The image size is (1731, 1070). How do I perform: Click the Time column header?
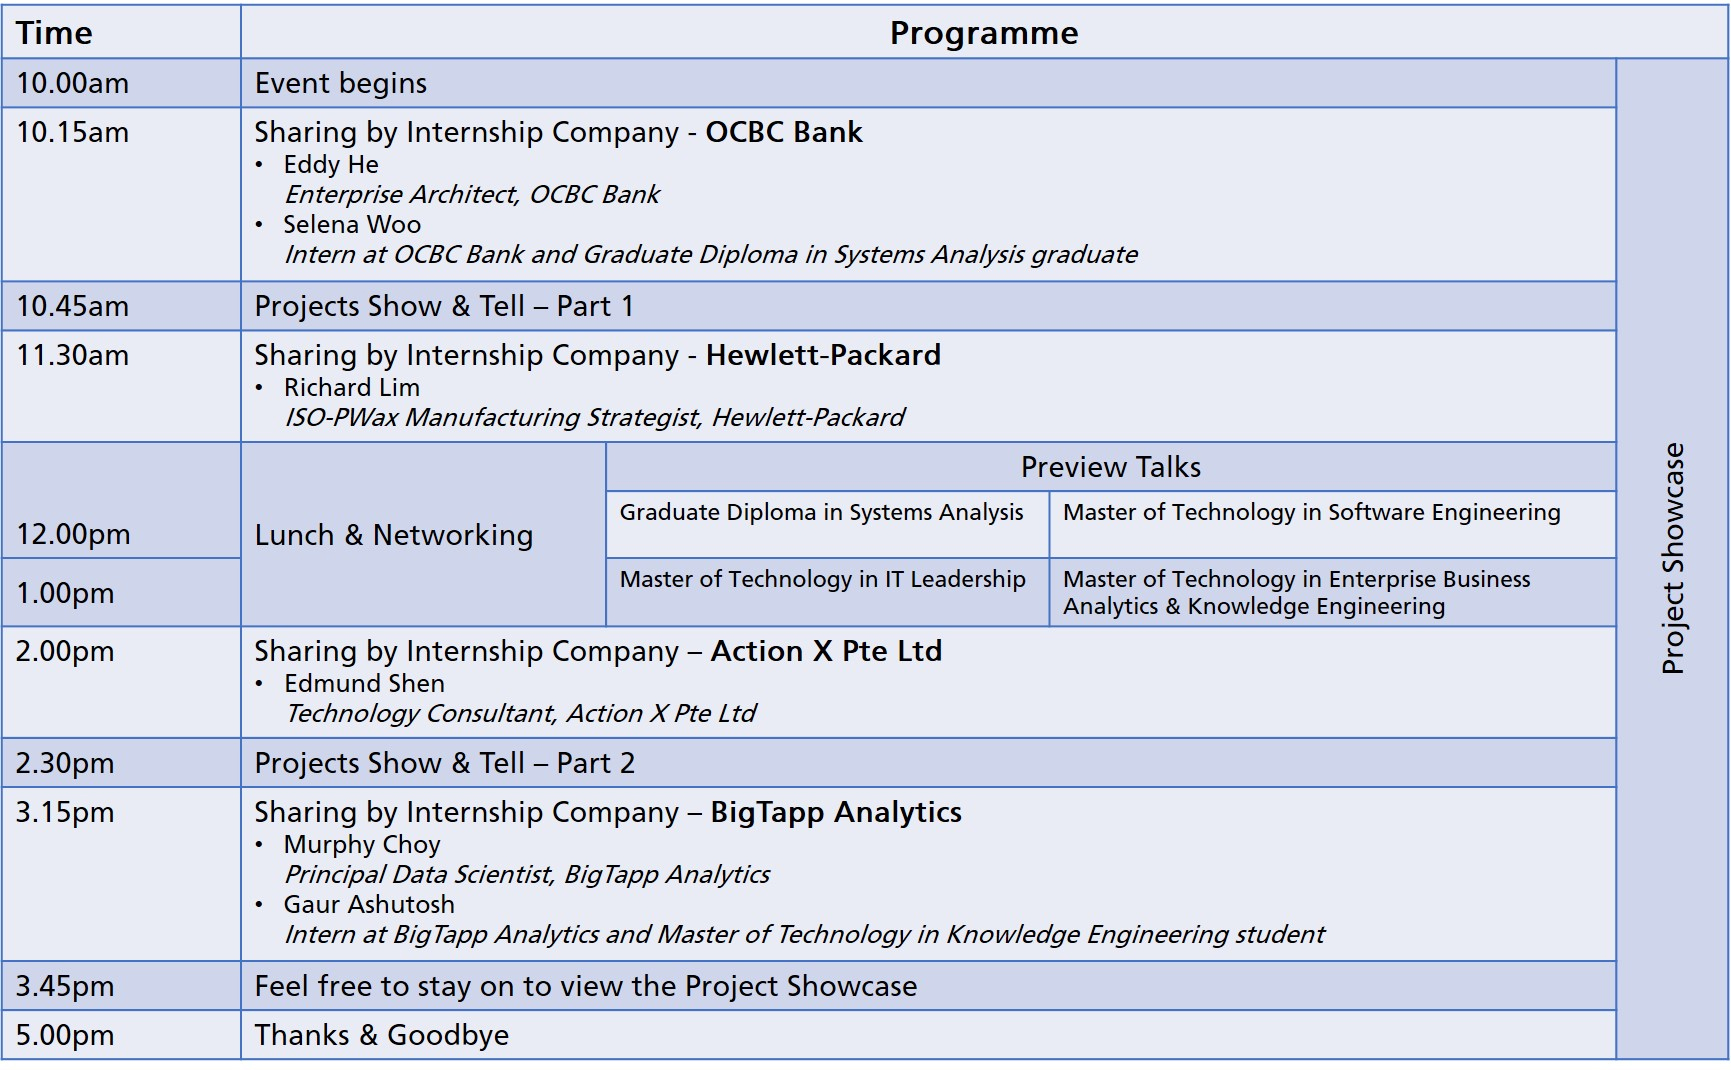pos(121,32)
